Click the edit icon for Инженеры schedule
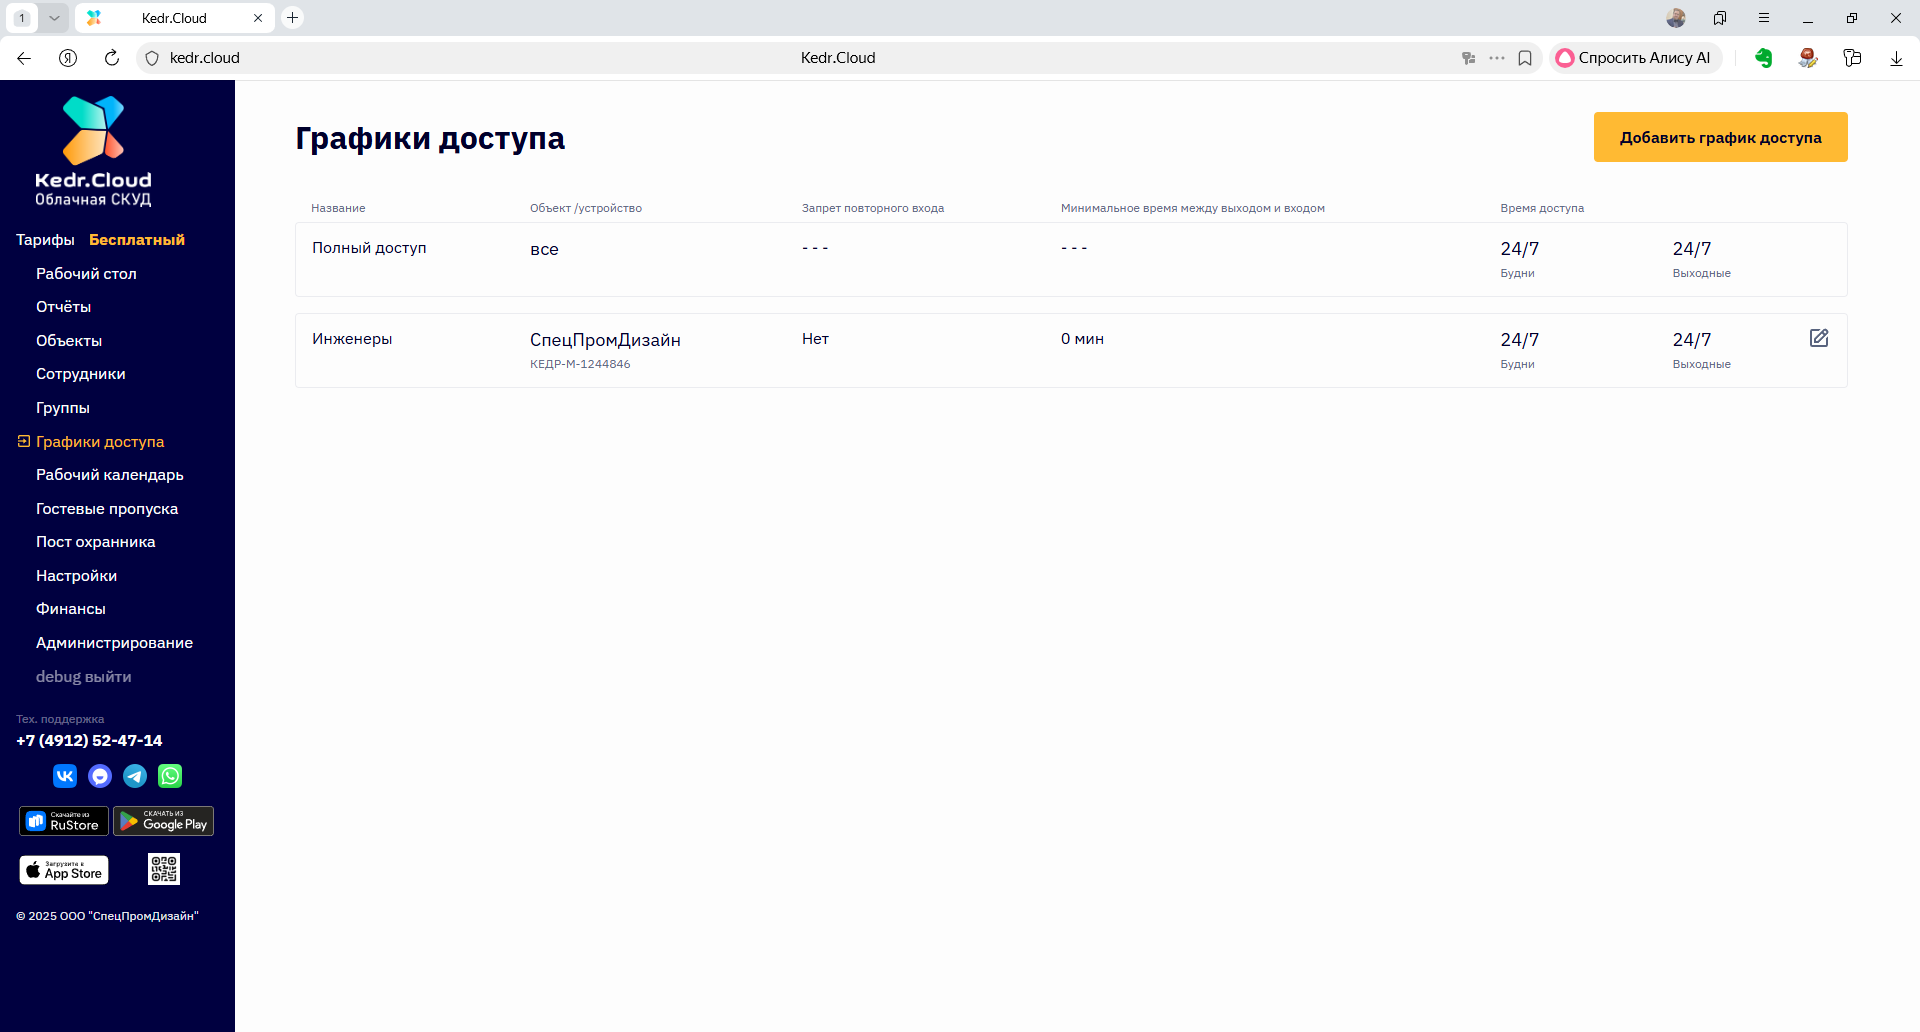The image size is (1920, 1032). click(x=1819, y=338)
